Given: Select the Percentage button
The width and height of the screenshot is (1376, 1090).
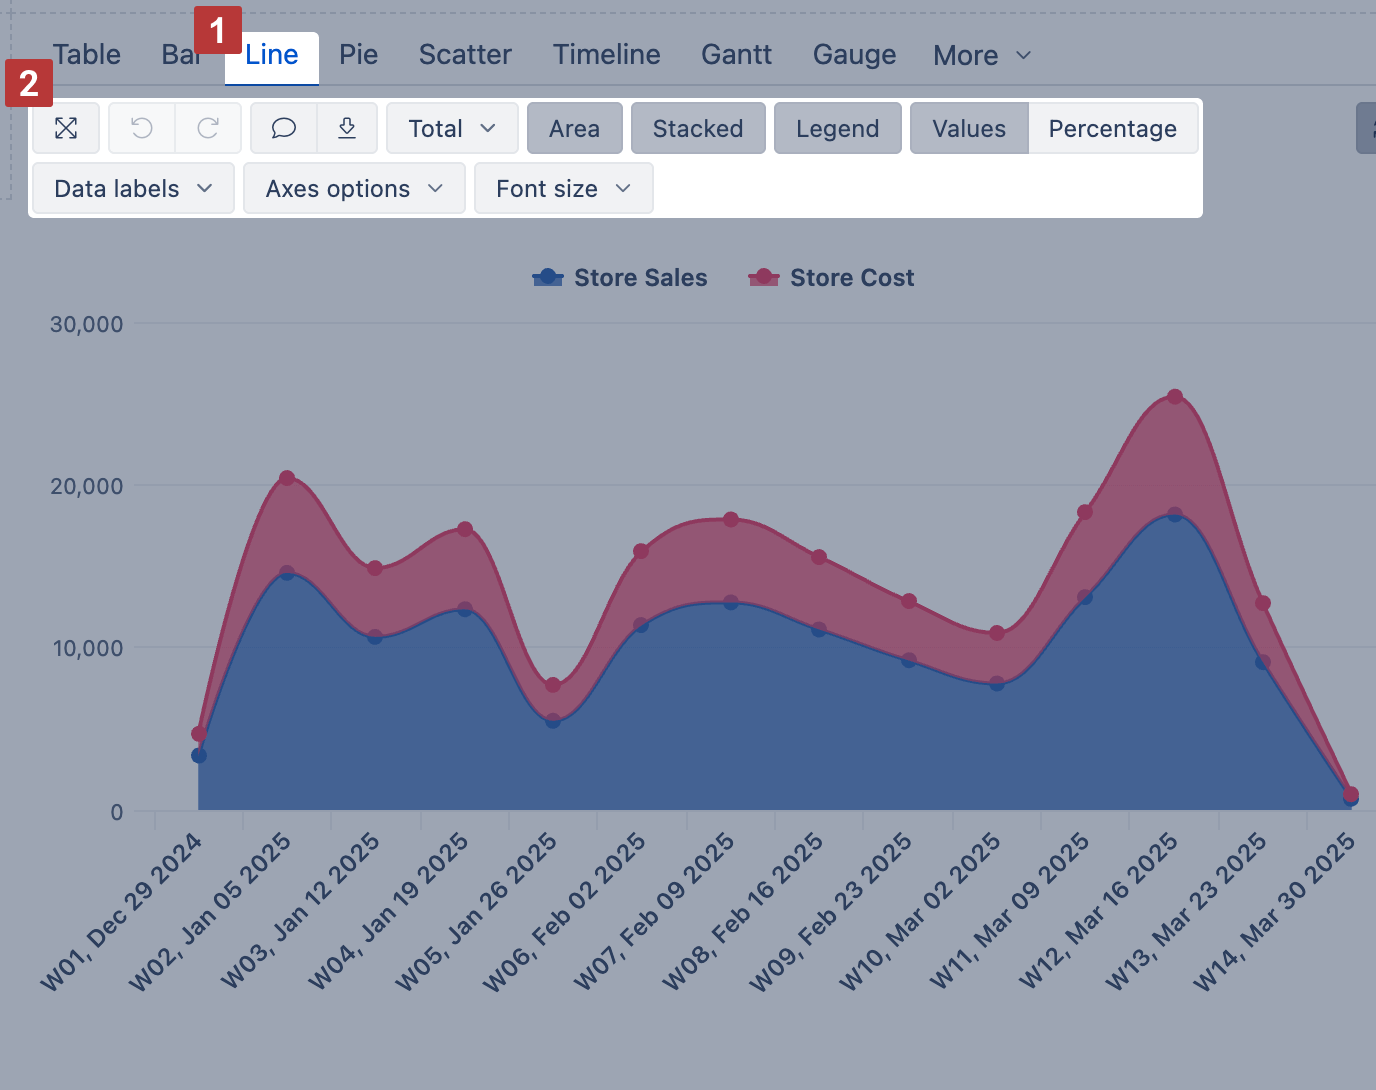Looking at the screenshot, I should point(1112,129).
